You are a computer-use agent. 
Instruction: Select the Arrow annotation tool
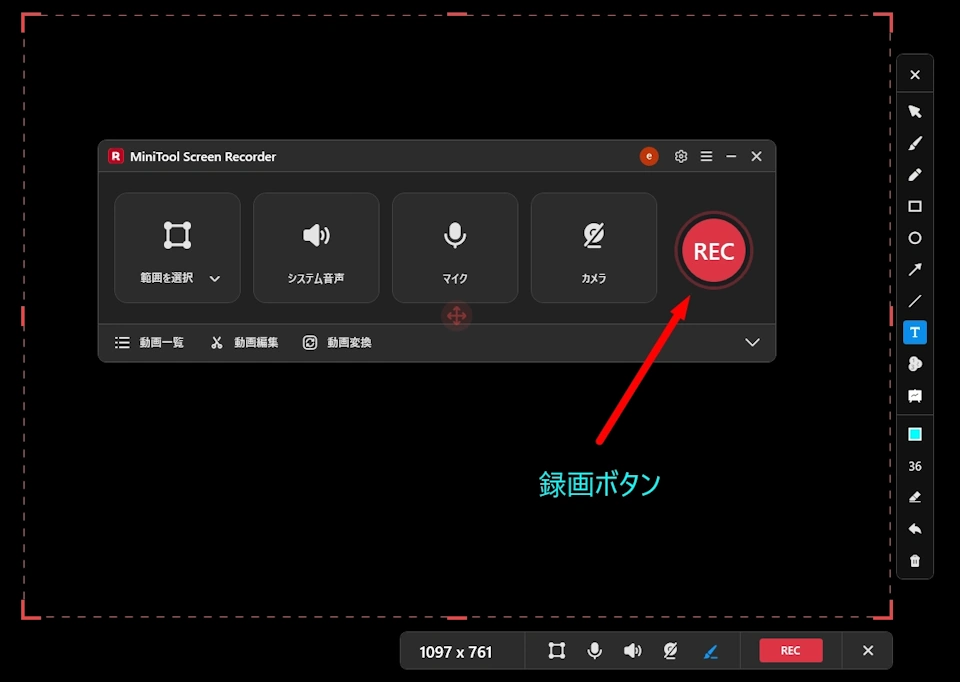(x=915, y=269)
